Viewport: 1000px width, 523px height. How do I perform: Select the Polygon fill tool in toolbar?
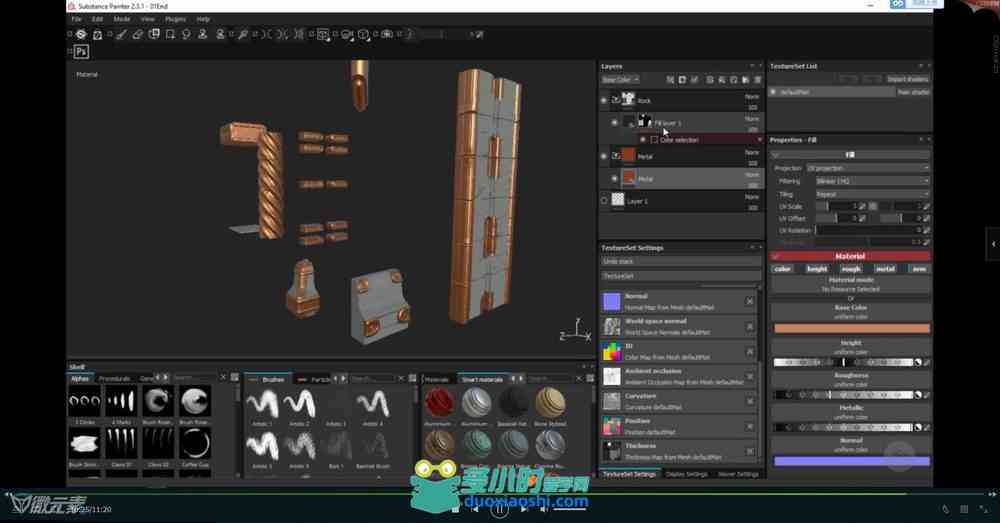[x=170, y=34]
